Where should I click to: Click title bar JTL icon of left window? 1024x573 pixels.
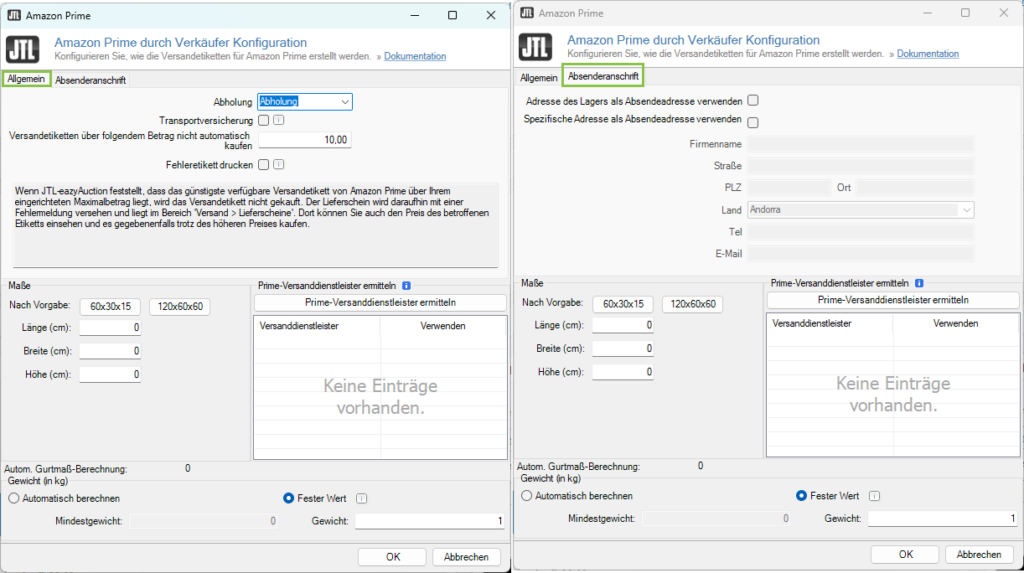pyautogui.click(x=14, y=15)
